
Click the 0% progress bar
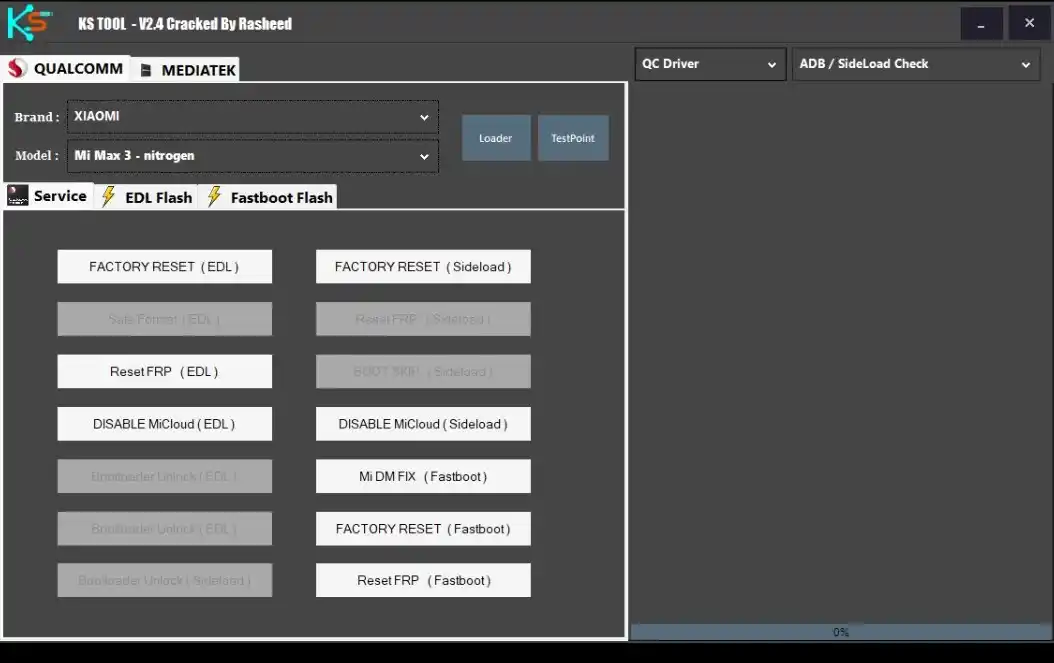pyautogui.click(x=840, y=632)
